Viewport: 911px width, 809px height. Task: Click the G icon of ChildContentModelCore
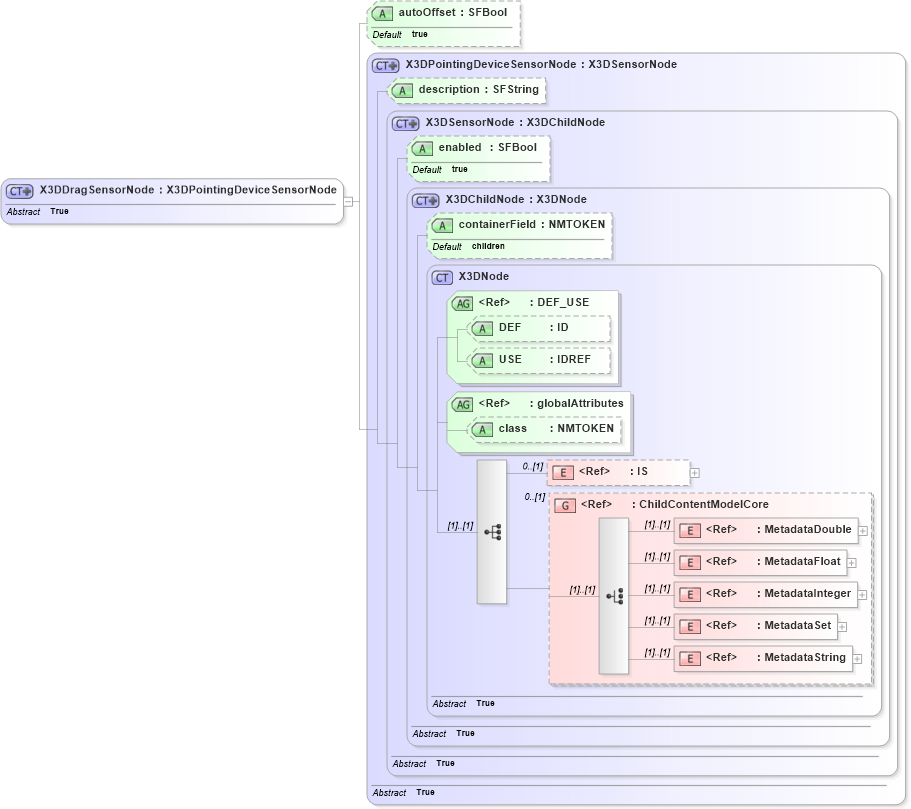pyautogui.click(x=565, y=505)
